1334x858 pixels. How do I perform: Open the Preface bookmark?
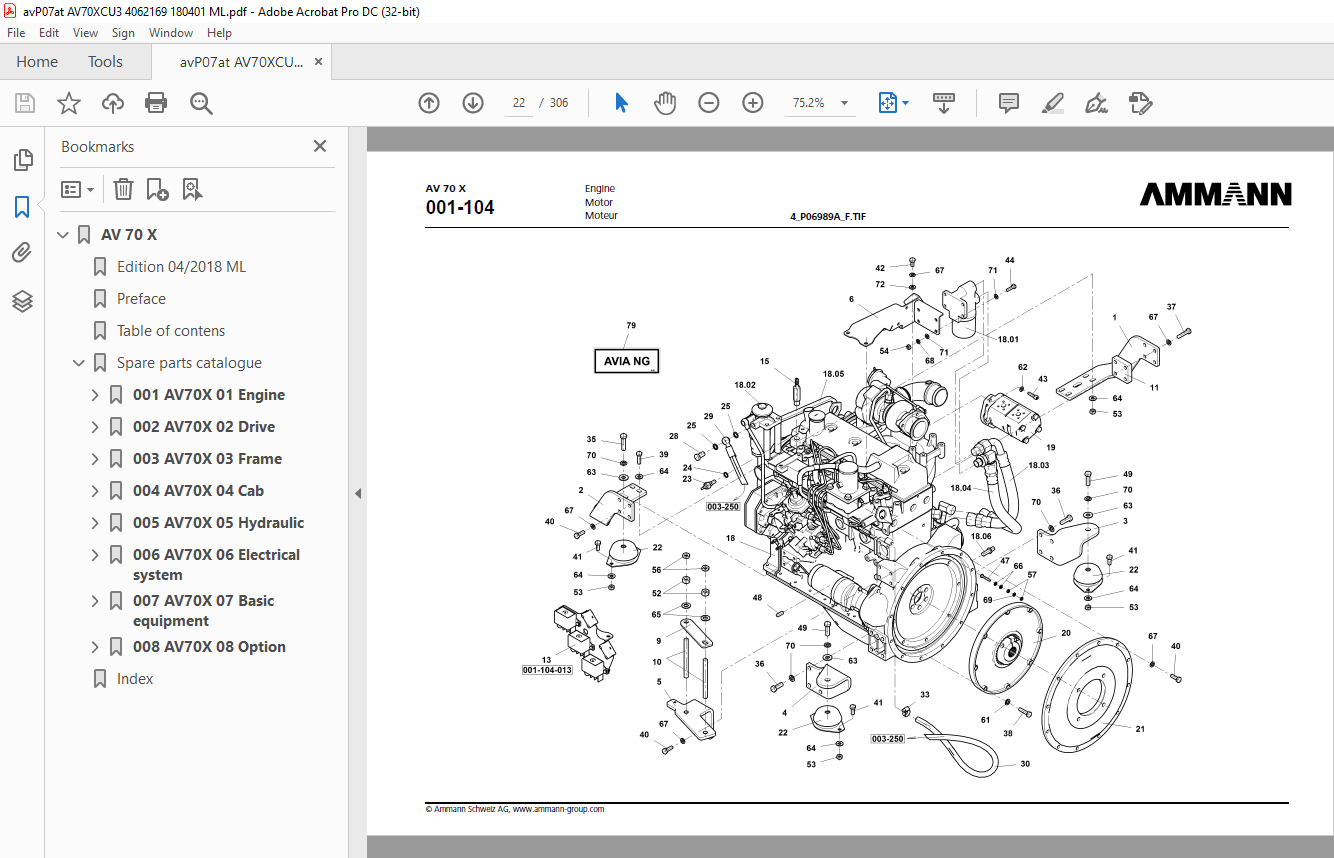point(141,299)
